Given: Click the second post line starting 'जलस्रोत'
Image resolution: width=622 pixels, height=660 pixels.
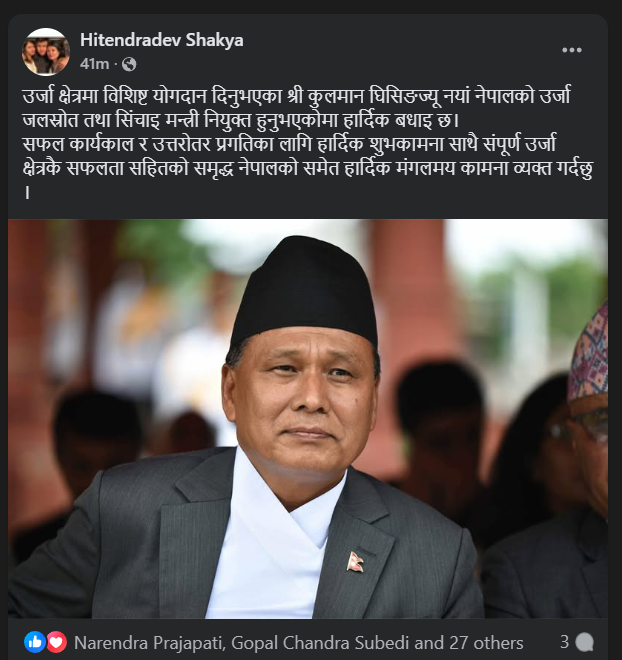Looking at the screenshot, I should click(x=240, y=120).
